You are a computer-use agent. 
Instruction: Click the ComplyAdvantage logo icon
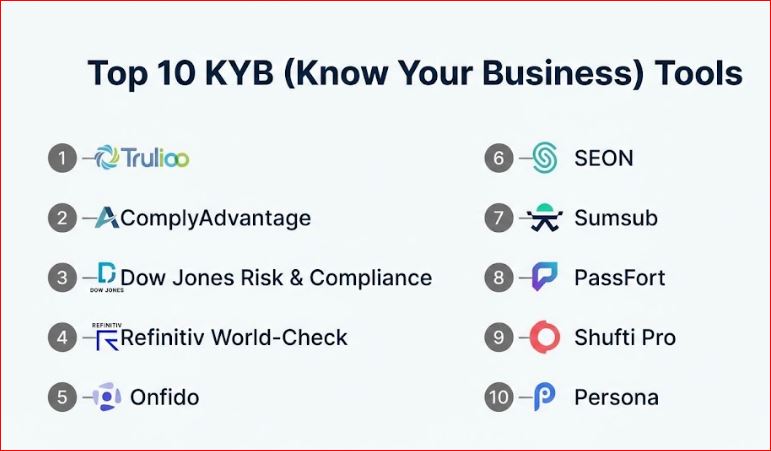[x=106, y=218]
